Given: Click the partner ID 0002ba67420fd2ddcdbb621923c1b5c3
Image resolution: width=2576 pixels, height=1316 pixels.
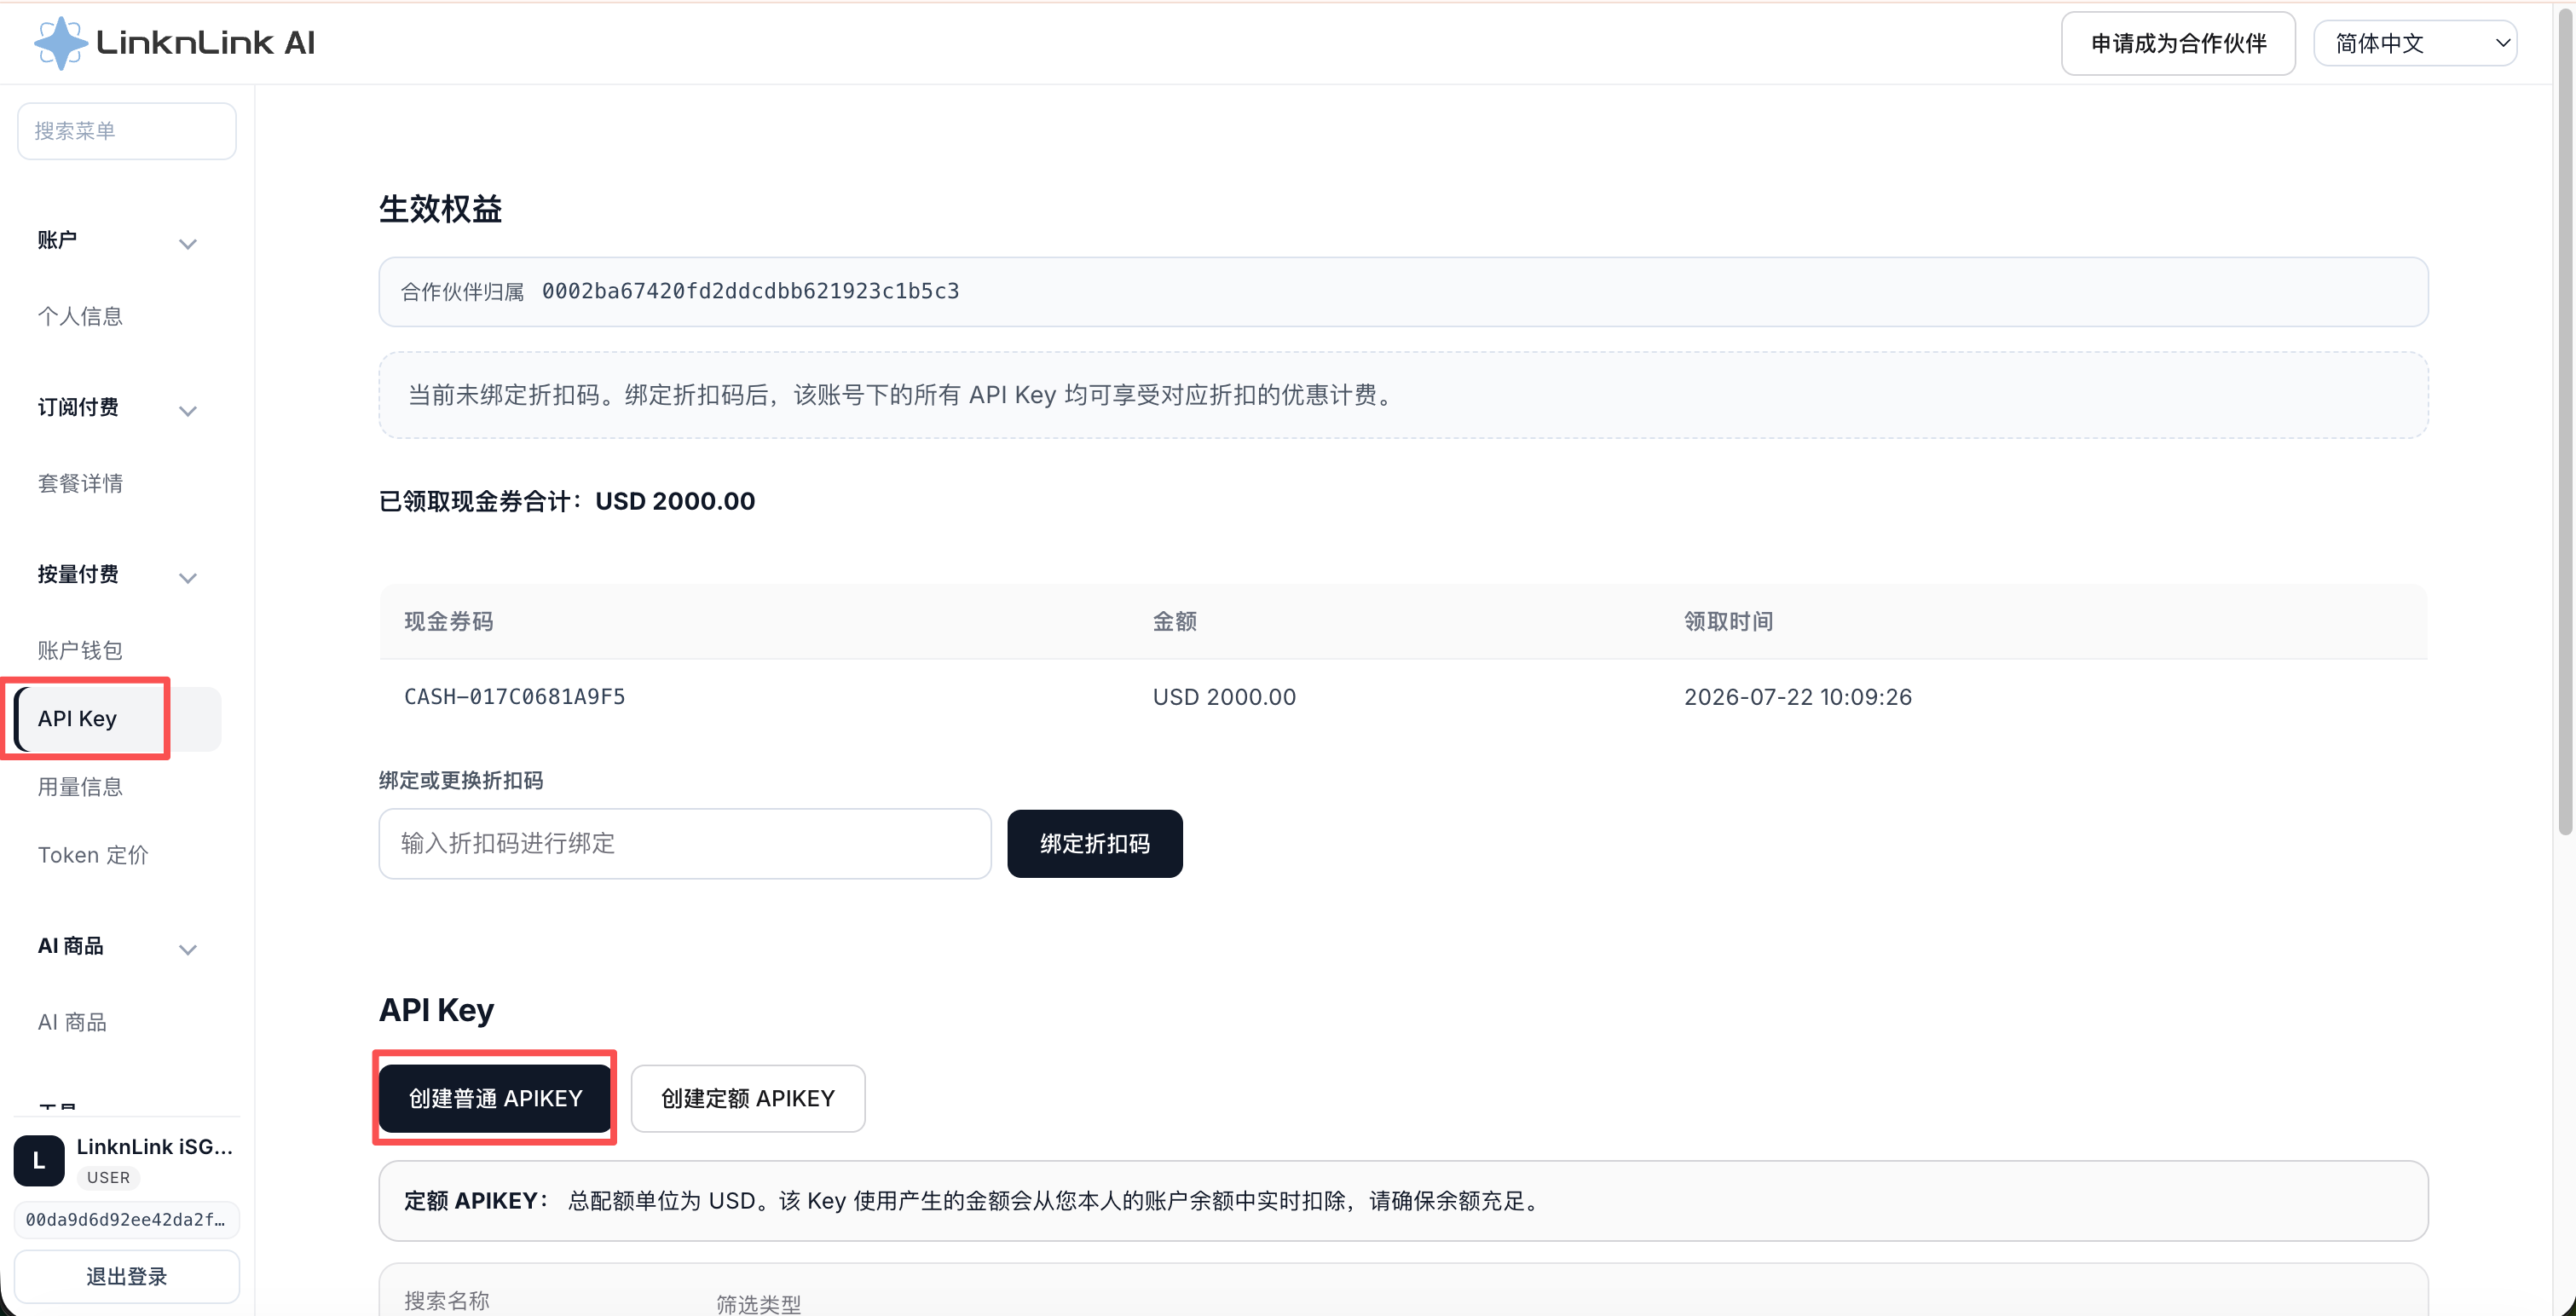Looking at the screenshot, I should 750,291.
